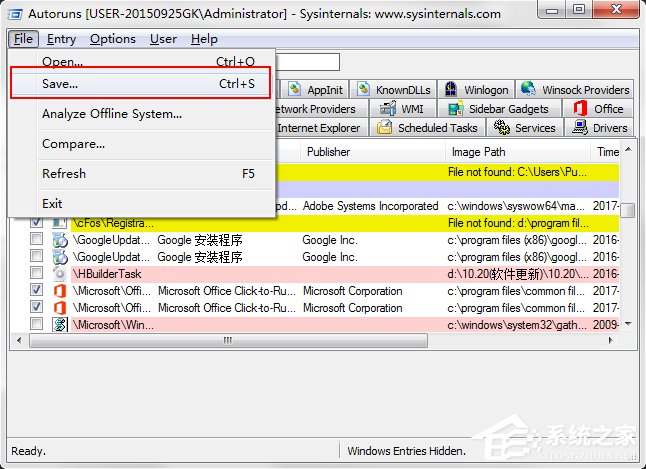
Task: Choose Analyze Offline System menu entry
Action: click(x=111, y=114)
